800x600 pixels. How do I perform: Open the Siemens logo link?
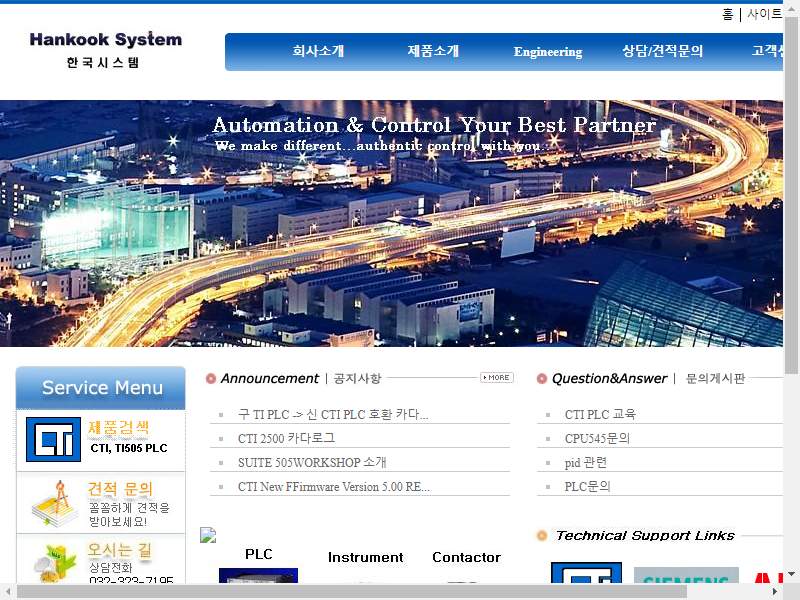[x=686, y=575]
